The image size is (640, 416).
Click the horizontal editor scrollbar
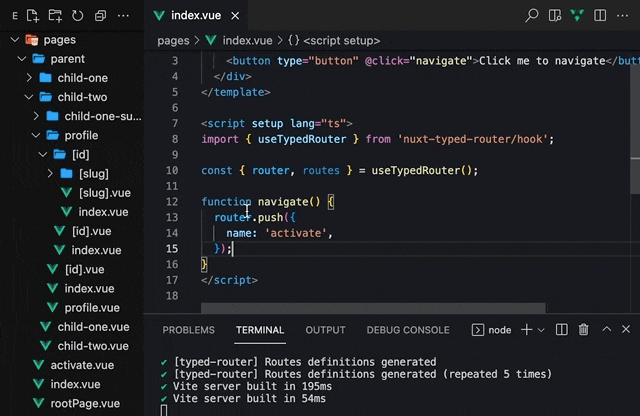pos(373,308)
